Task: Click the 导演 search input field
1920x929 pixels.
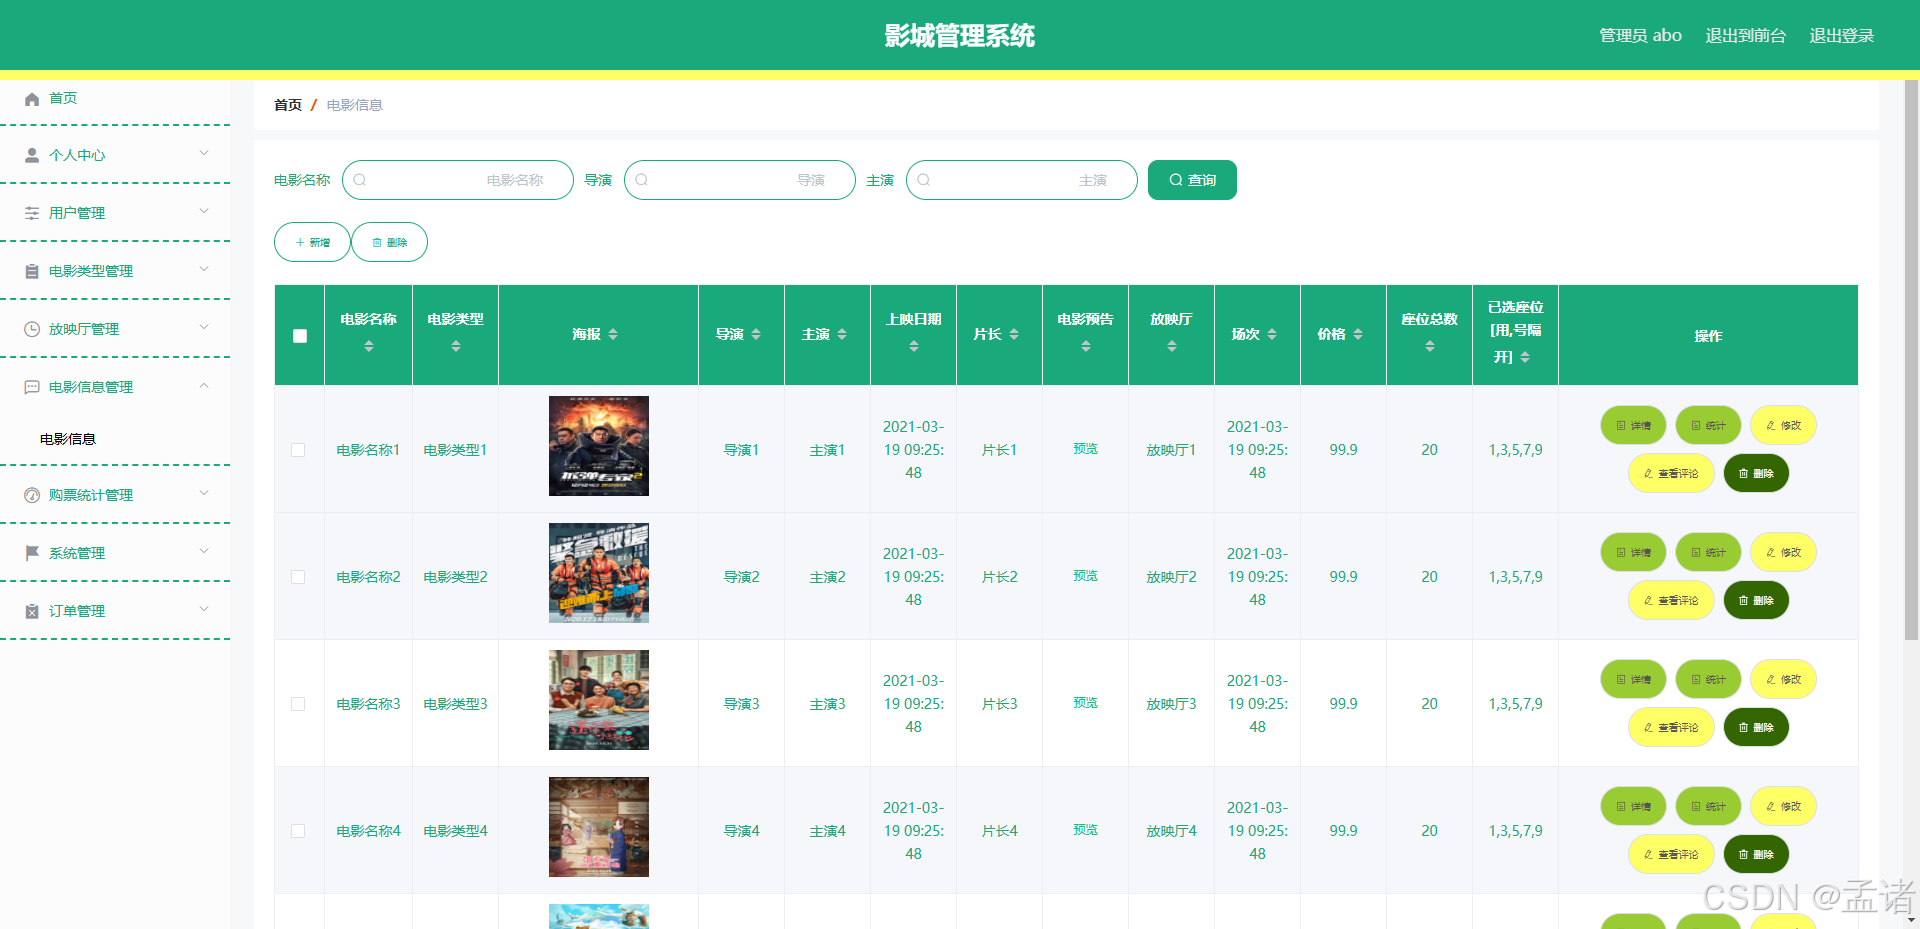Action: [740, 180]
